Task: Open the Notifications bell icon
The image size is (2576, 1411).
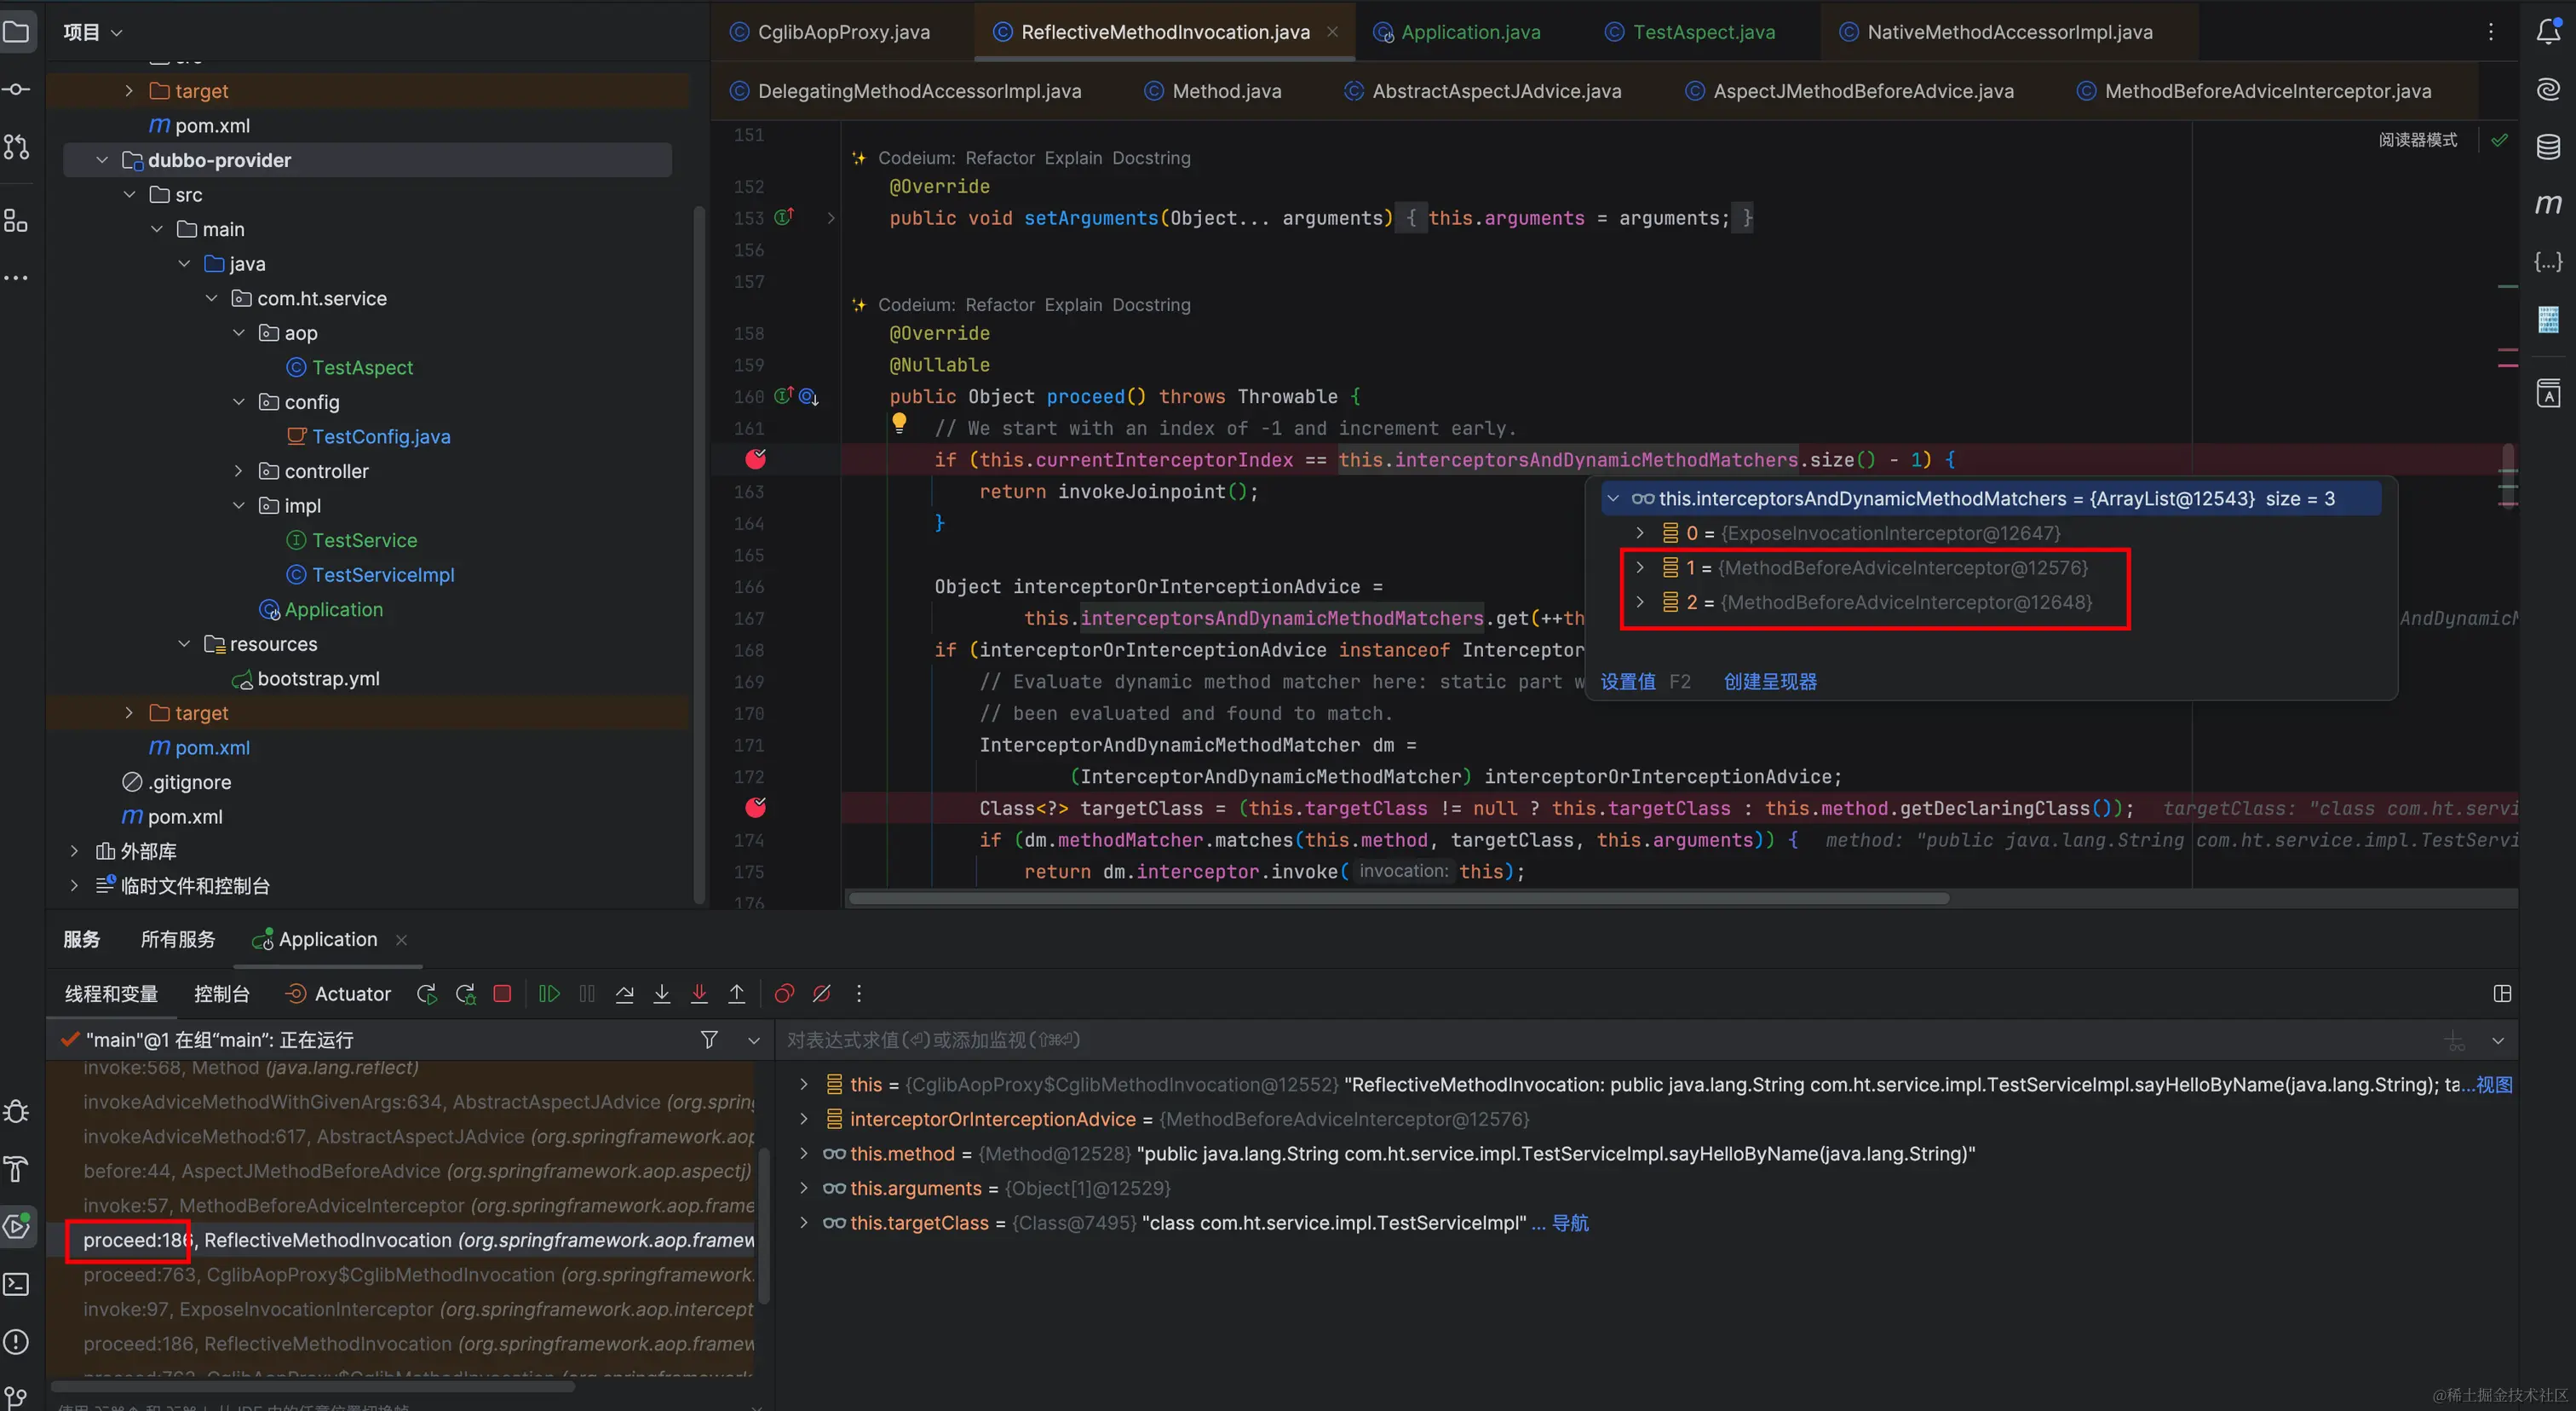Action: tap(2548, 32)
